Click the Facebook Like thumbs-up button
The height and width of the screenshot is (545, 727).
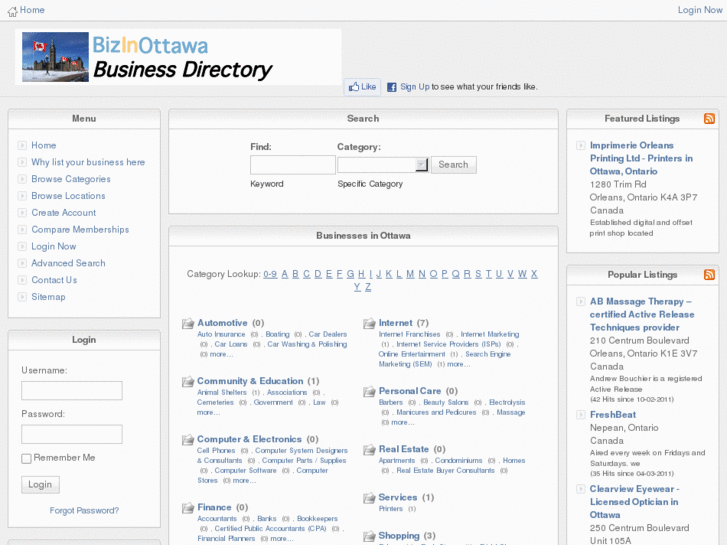(x=362, y=87)
